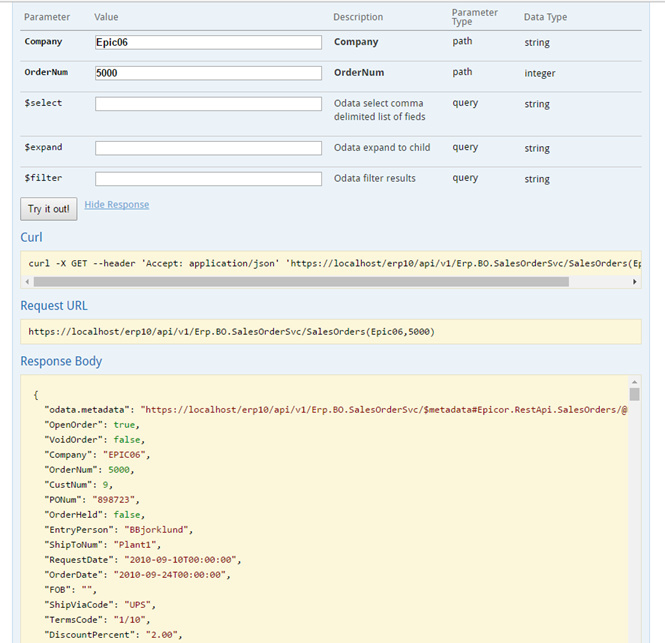Click the "Plant1" ShipToNum value

135,545
